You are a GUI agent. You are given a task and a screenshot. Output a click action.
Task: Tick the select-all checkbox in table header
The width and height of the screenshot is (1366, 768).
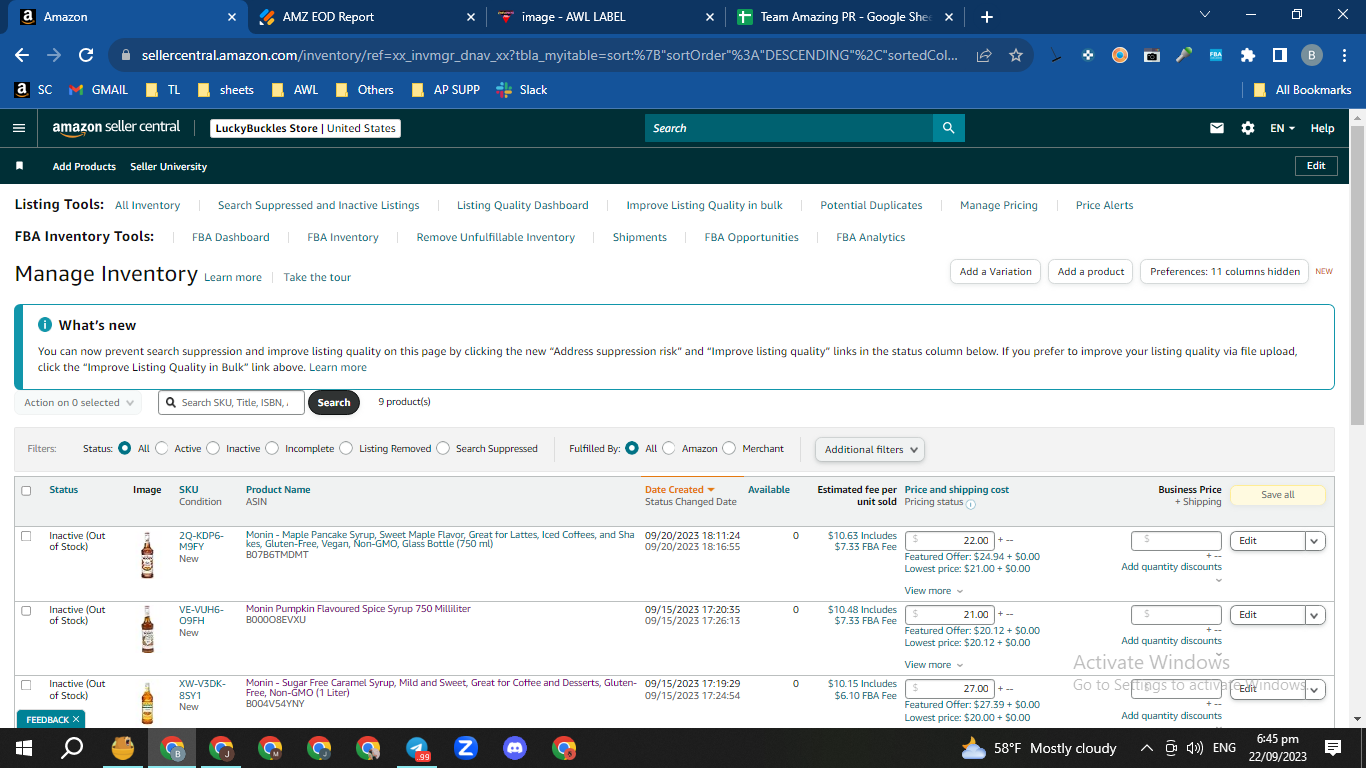point(26,490)
